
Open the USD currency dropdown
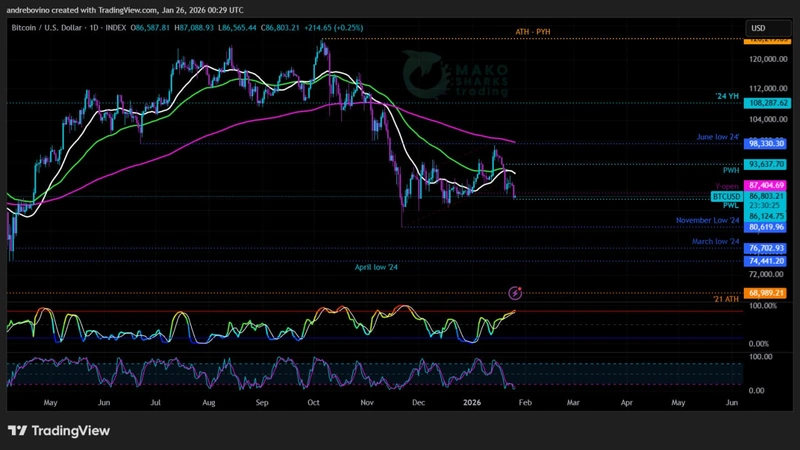pos(758,28)
